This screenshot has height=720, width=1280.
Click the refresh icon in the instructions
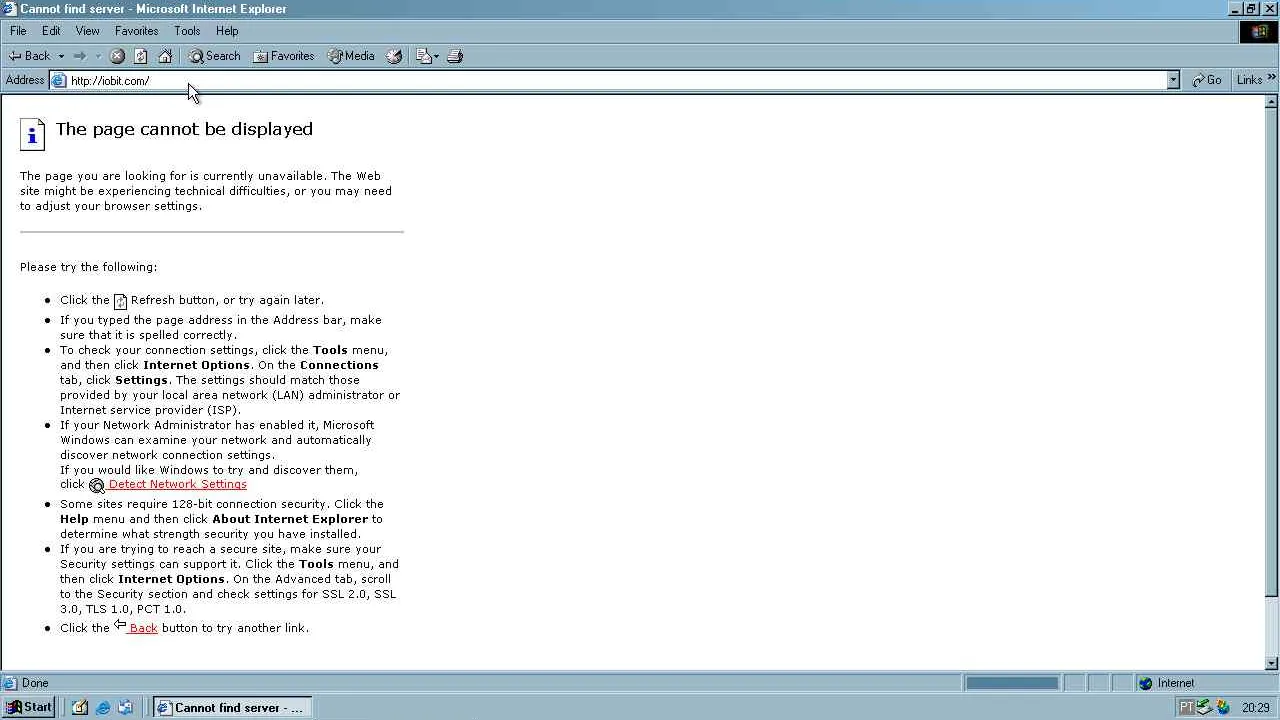click(x=120, y=301)
